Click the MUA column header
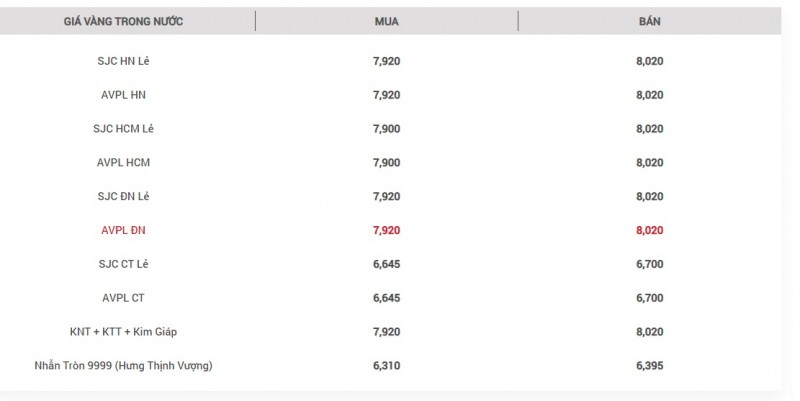This screenshot has width=800, height=401. tap(386, 21)
